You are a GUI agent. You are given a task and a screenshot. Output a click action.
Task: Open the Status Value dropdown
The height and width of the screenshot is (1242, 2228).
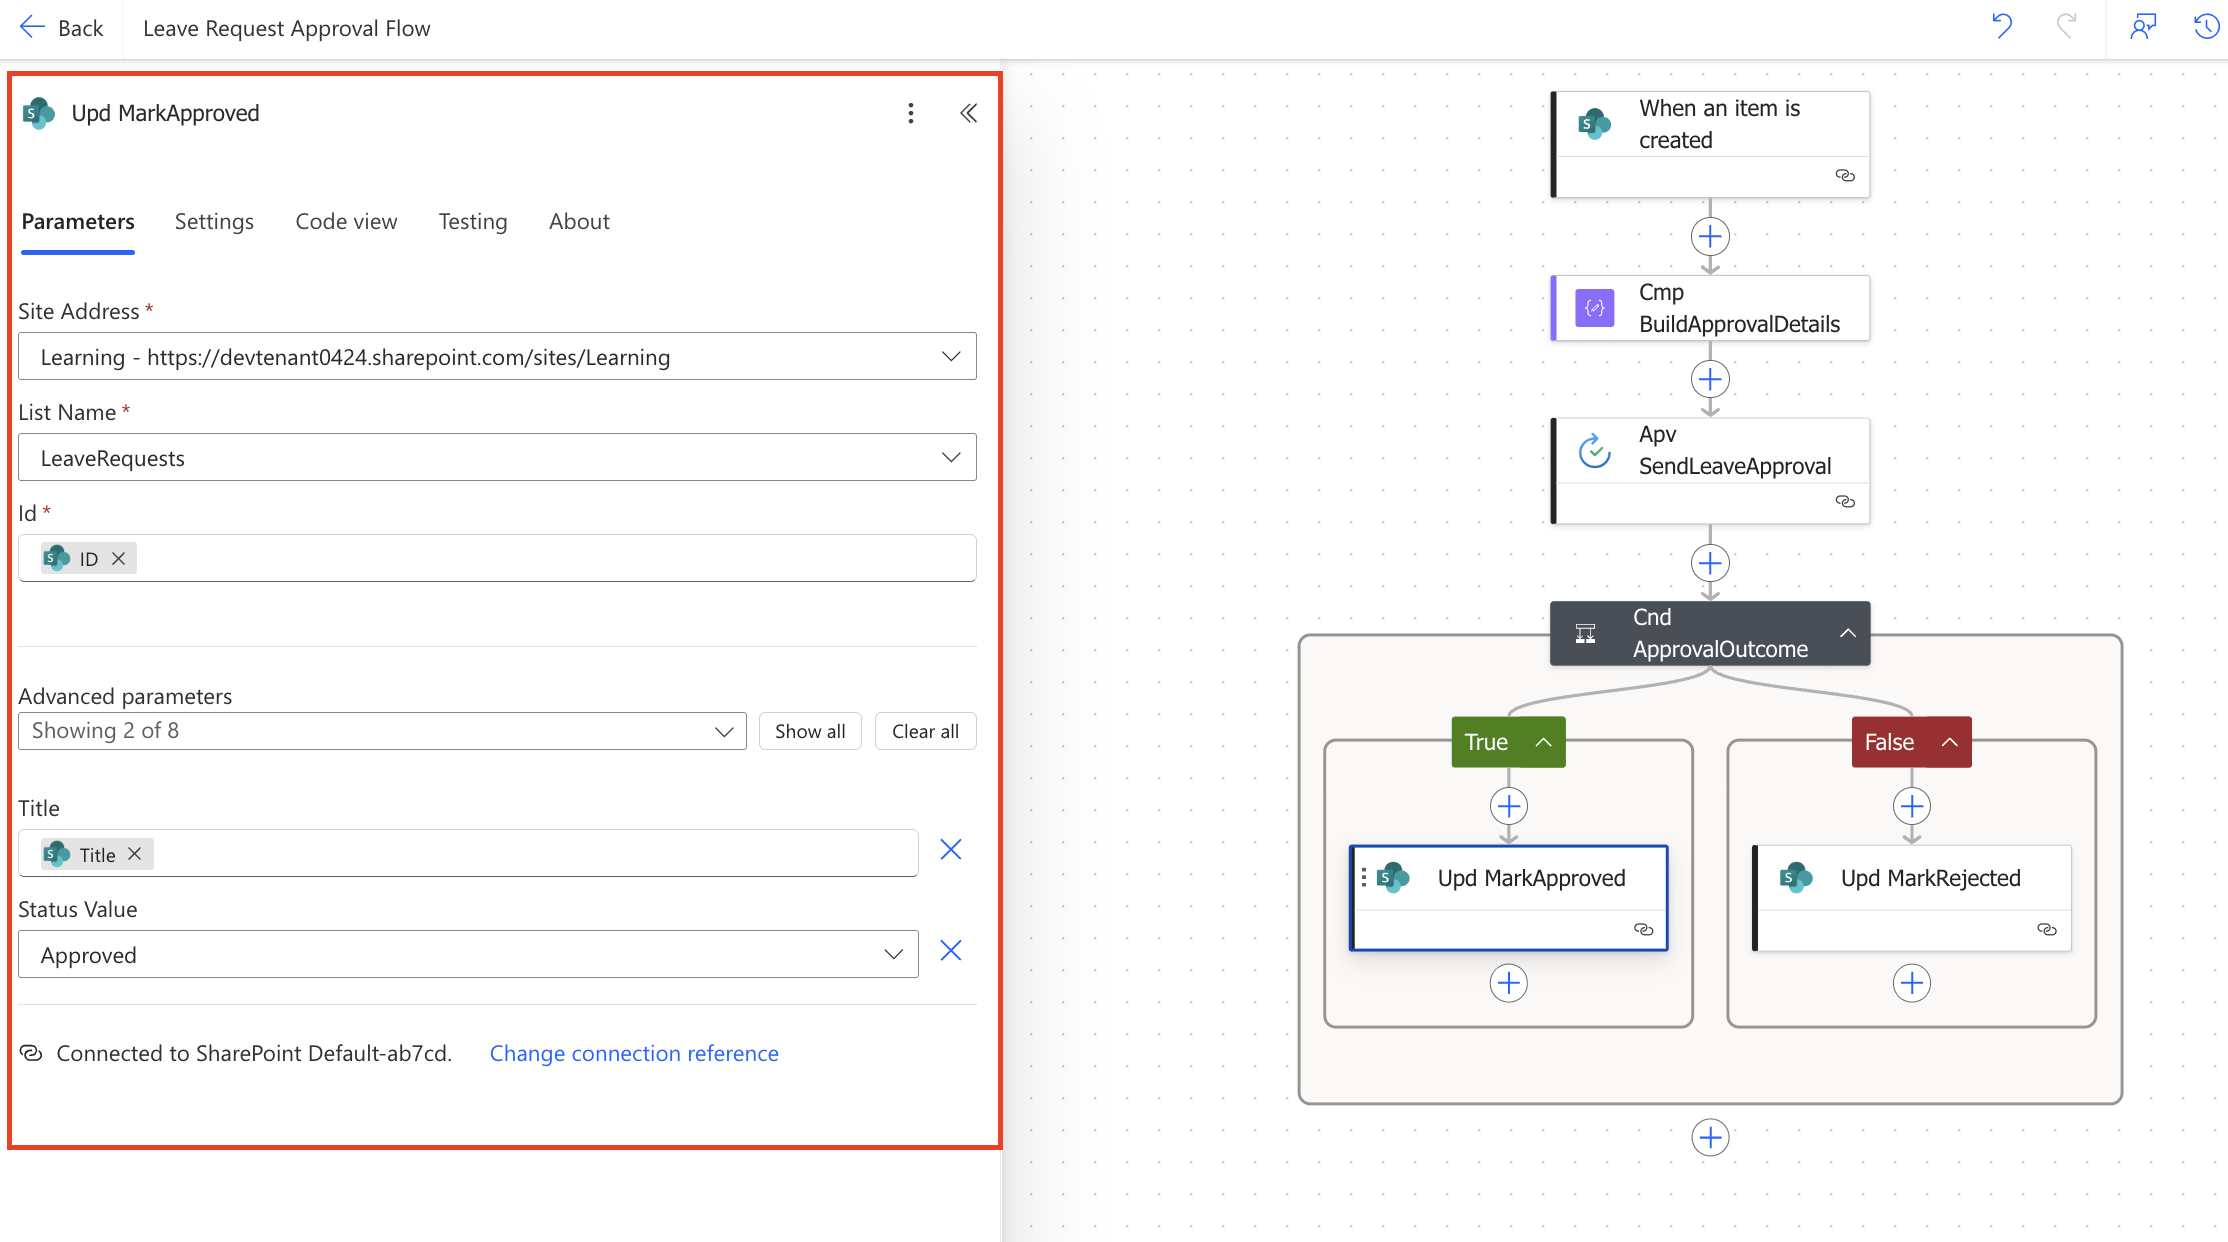click(891, 954)
